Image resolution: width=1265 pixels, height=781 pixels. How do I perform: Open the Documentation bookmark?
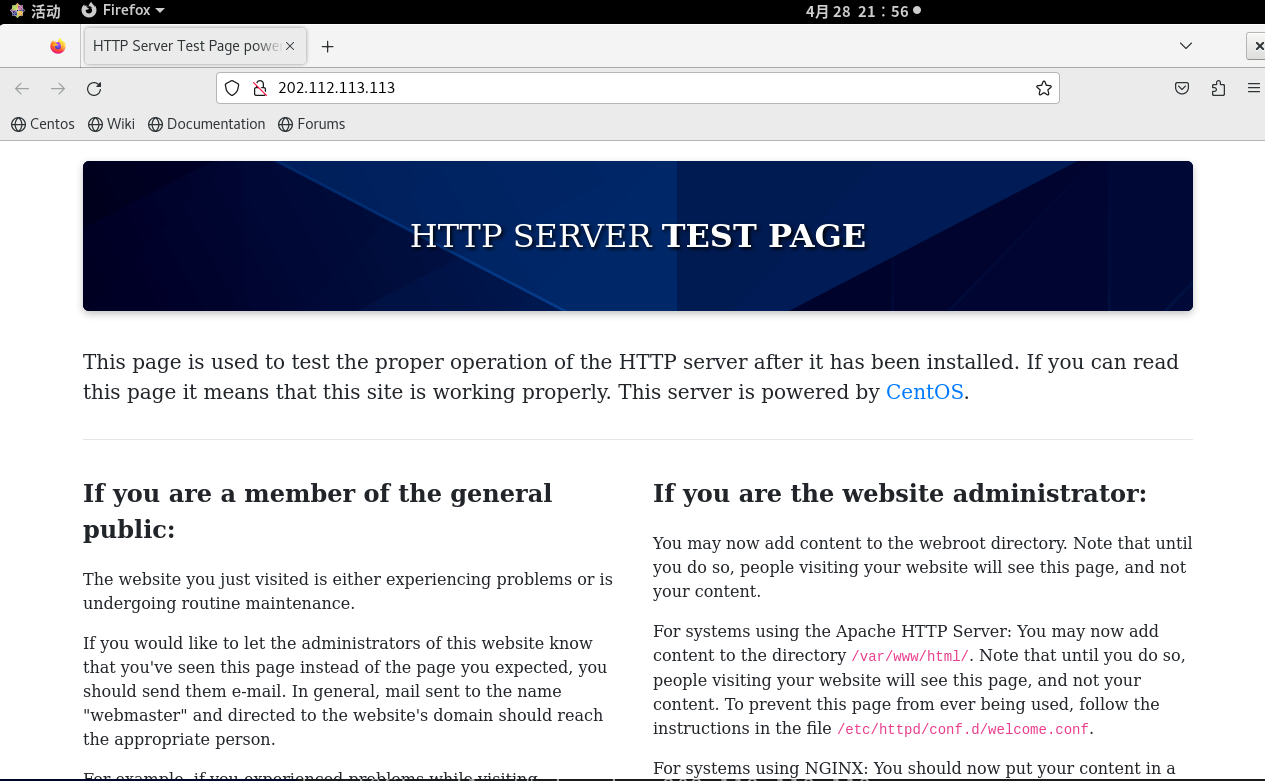tap(206, 124)
